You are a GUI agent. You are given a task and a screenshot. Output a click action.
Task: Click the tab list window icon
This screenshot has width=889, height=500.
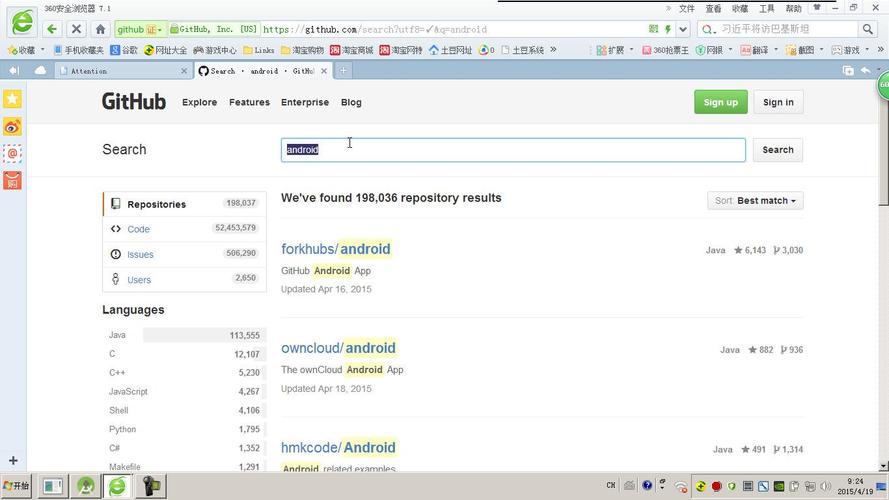tap(848, 70)
